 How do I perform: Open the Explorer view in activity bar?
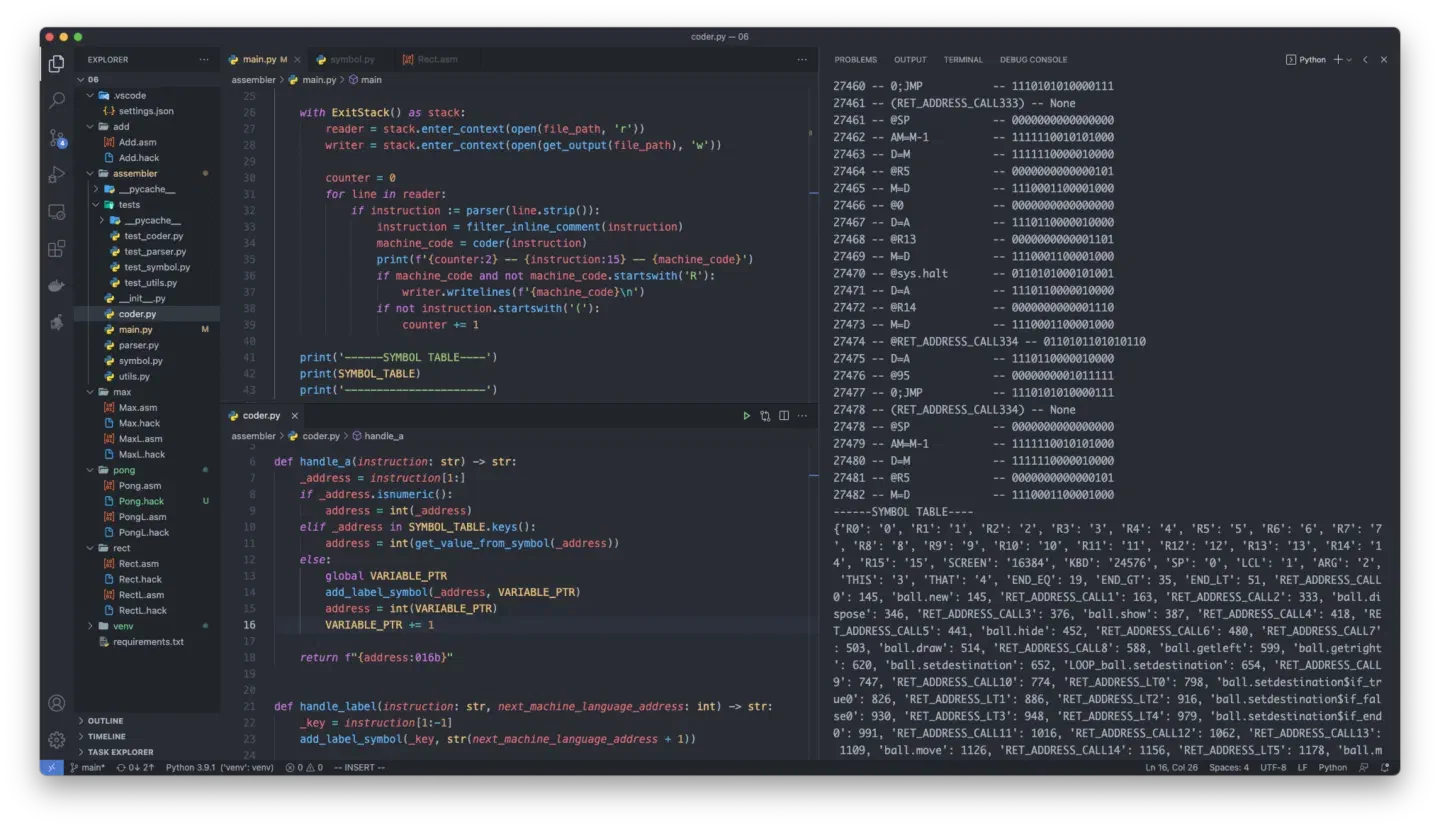(57, 63)
